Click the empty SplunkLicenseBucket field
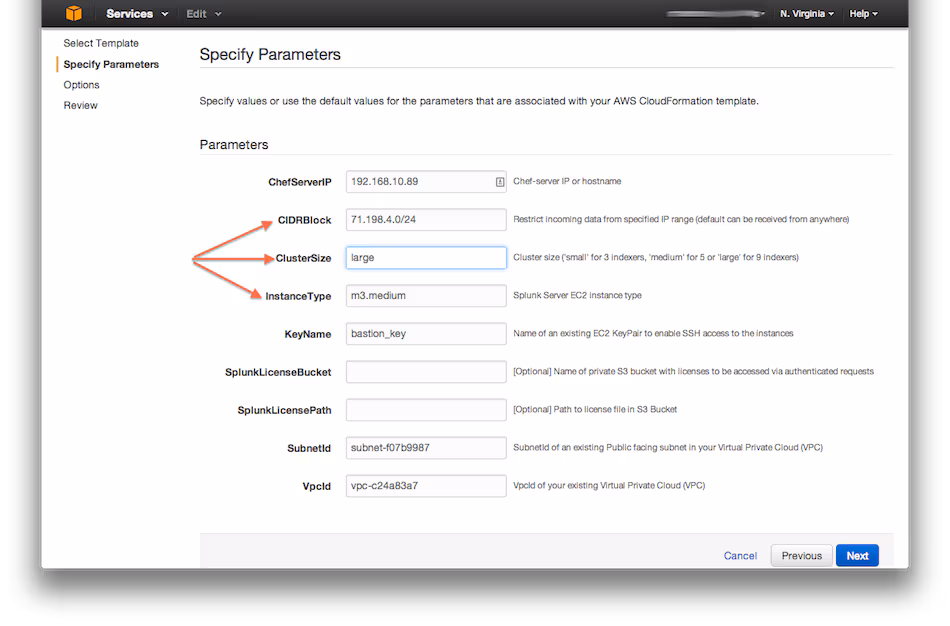 click(425, 371)
